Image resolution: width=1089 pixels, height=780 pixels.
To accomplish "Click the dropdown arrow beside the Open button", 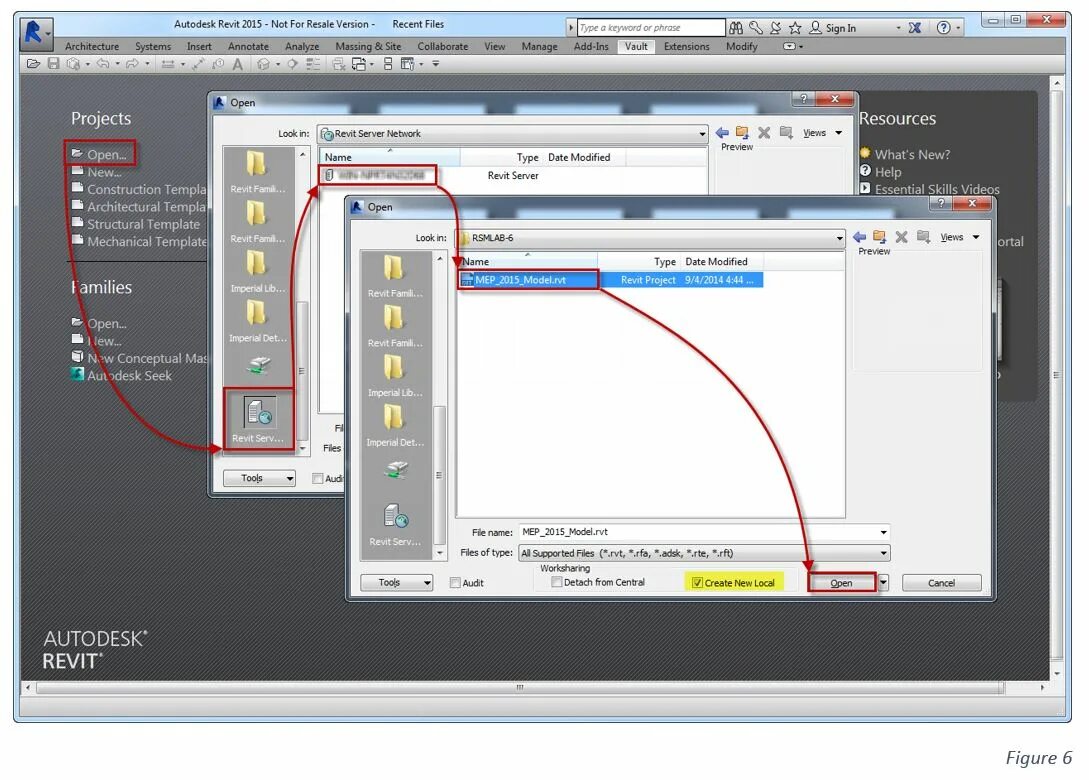I will 883,583.
